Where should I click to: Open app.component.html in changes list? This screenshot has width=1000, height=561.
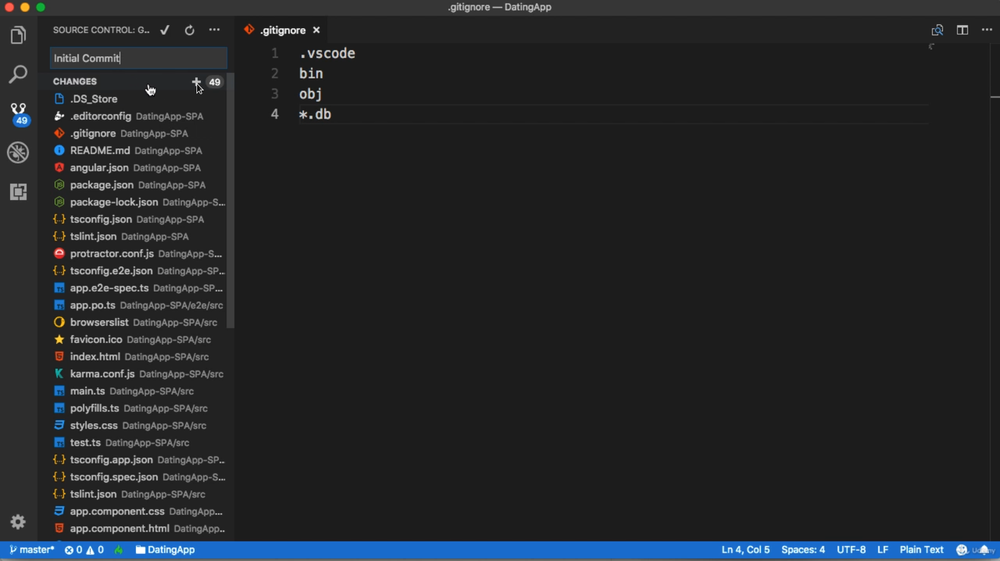tap(138, 528)
